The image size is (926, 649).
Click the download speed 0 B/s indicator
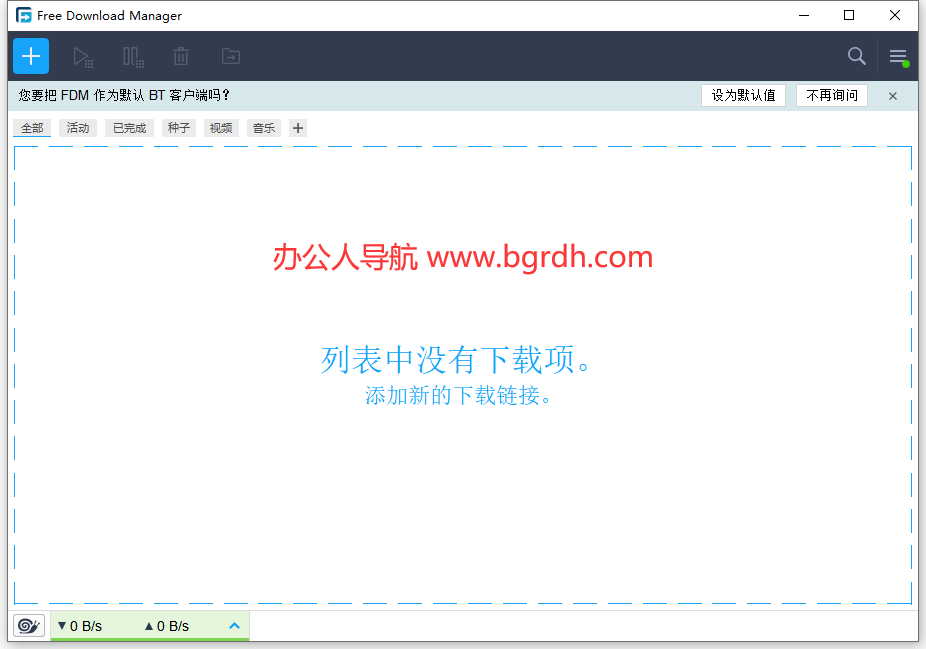[x=80, y=626]
